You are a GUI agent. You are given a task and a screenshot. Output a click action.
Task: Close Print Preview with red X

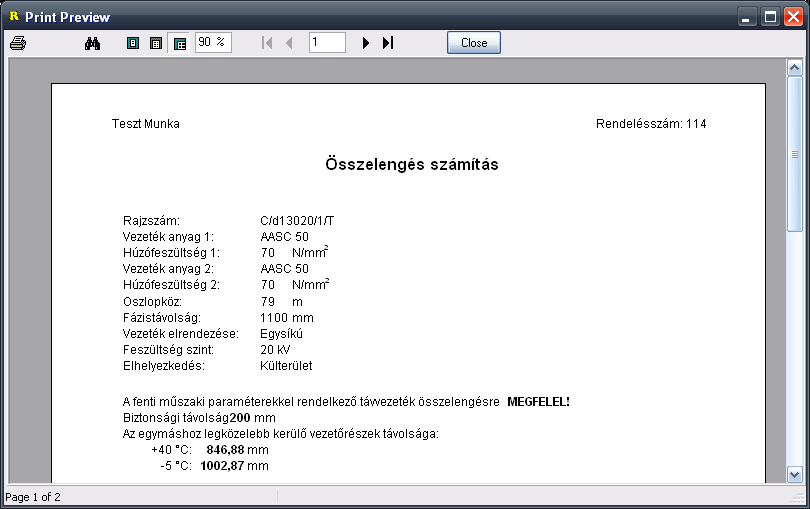pyautogui.click(x=793, y=17)
